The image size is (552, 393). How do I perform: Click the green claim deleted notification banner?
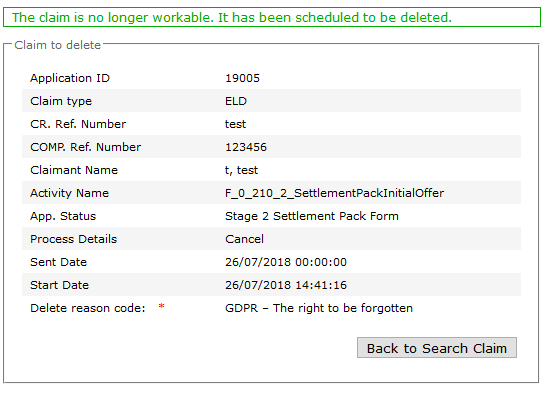click(x=272, y=17)
